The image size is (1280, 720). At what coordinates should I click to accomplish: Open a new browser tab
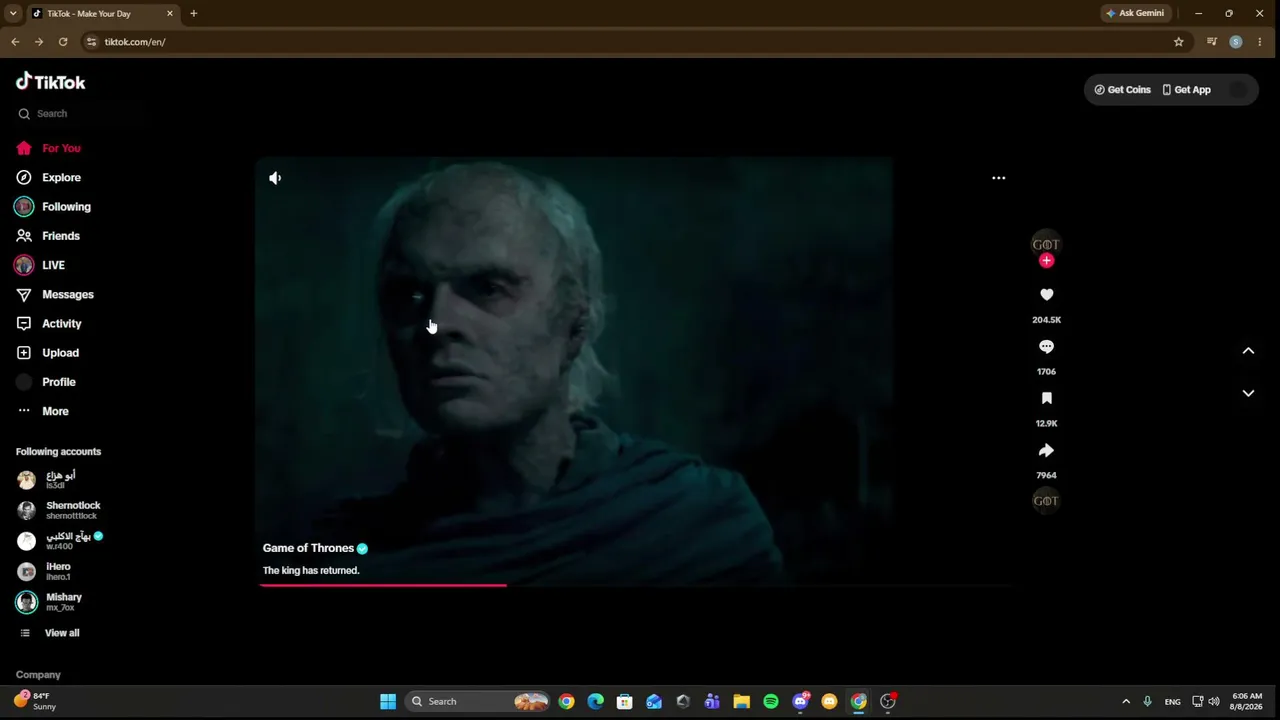(x=193, y=14)
